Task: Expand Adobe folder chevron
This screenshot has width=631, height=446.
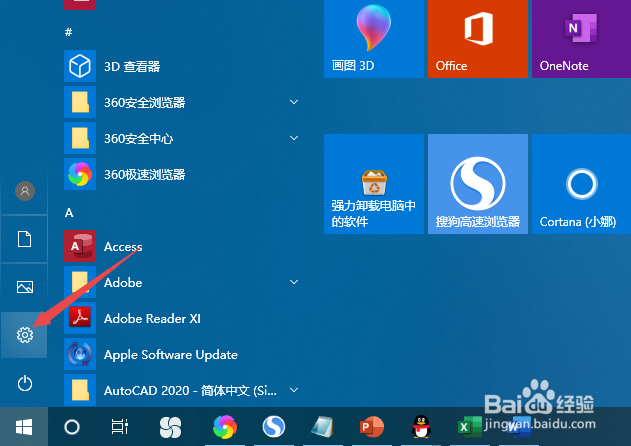Action: (294, 282)
